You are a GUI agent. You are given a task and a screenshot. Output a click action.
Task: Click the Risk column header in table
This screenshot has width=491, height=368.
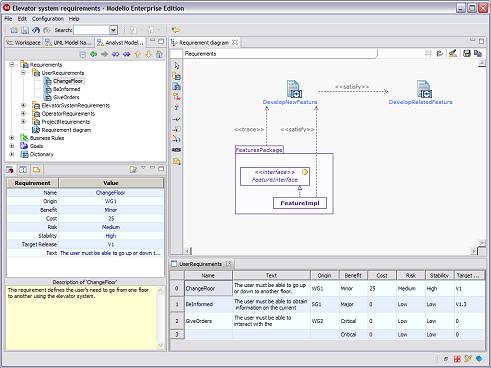point(410,275)
